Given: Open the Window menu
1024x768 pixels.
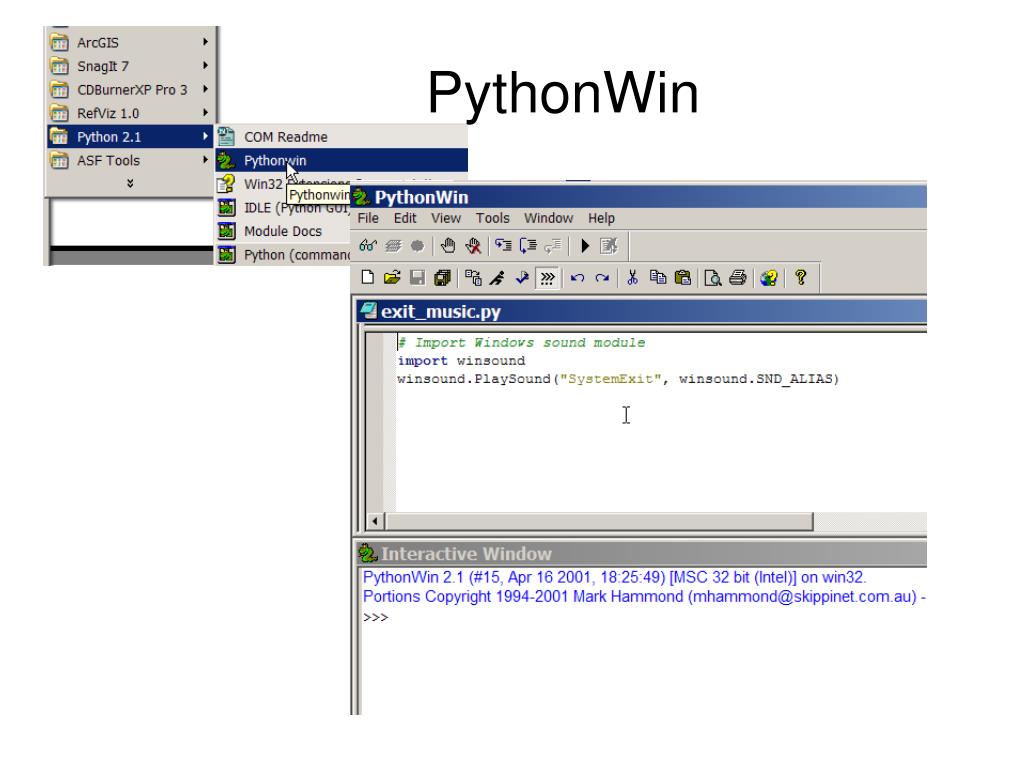Looking at the screenshot, I should pos(549,218).
